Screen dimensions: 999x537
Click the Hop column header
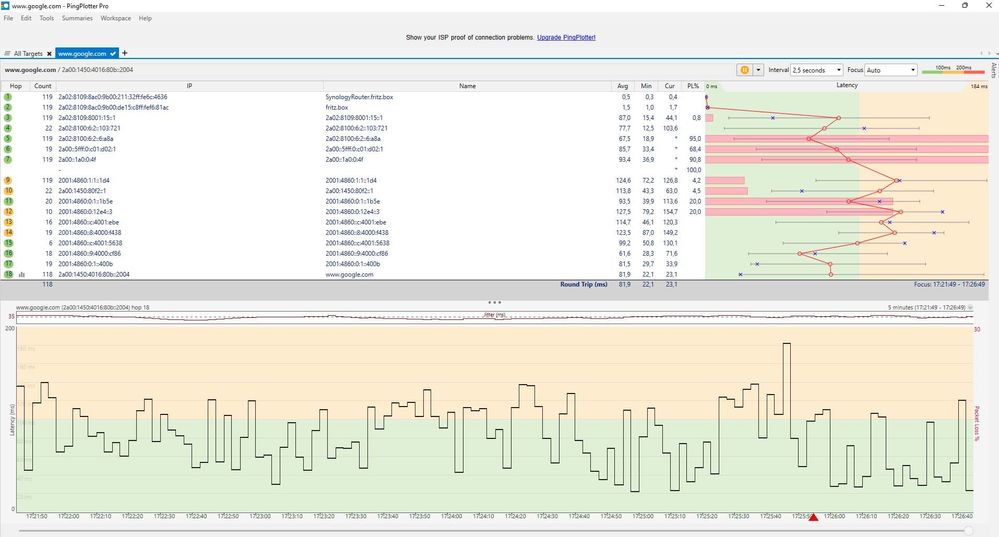[x=15, y=86]
